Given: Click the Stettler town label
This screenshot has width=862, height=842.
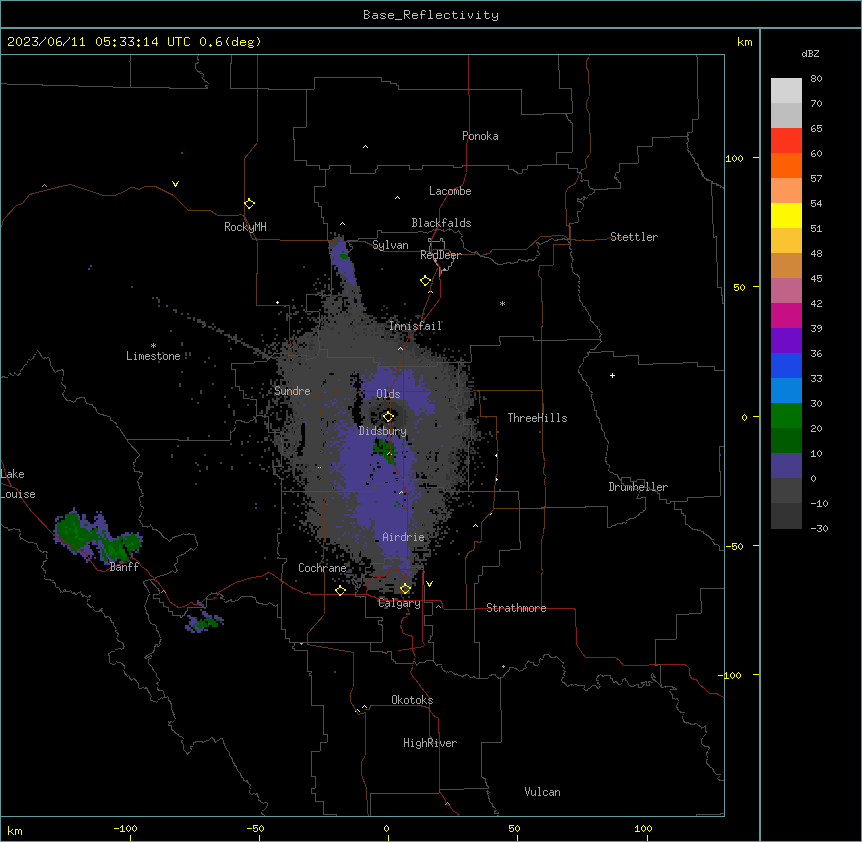Looking at the screenshot, I should point(634,237).
